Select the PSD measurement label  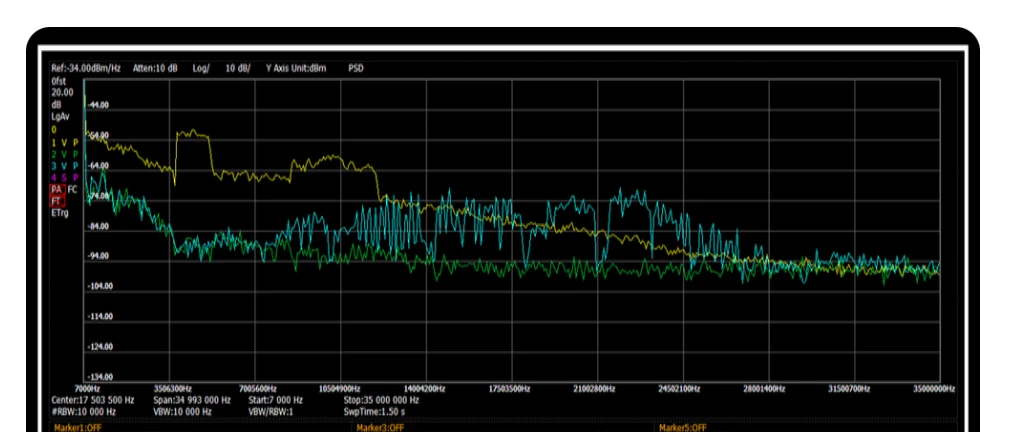pyautogui.click(x=356, y=68)
